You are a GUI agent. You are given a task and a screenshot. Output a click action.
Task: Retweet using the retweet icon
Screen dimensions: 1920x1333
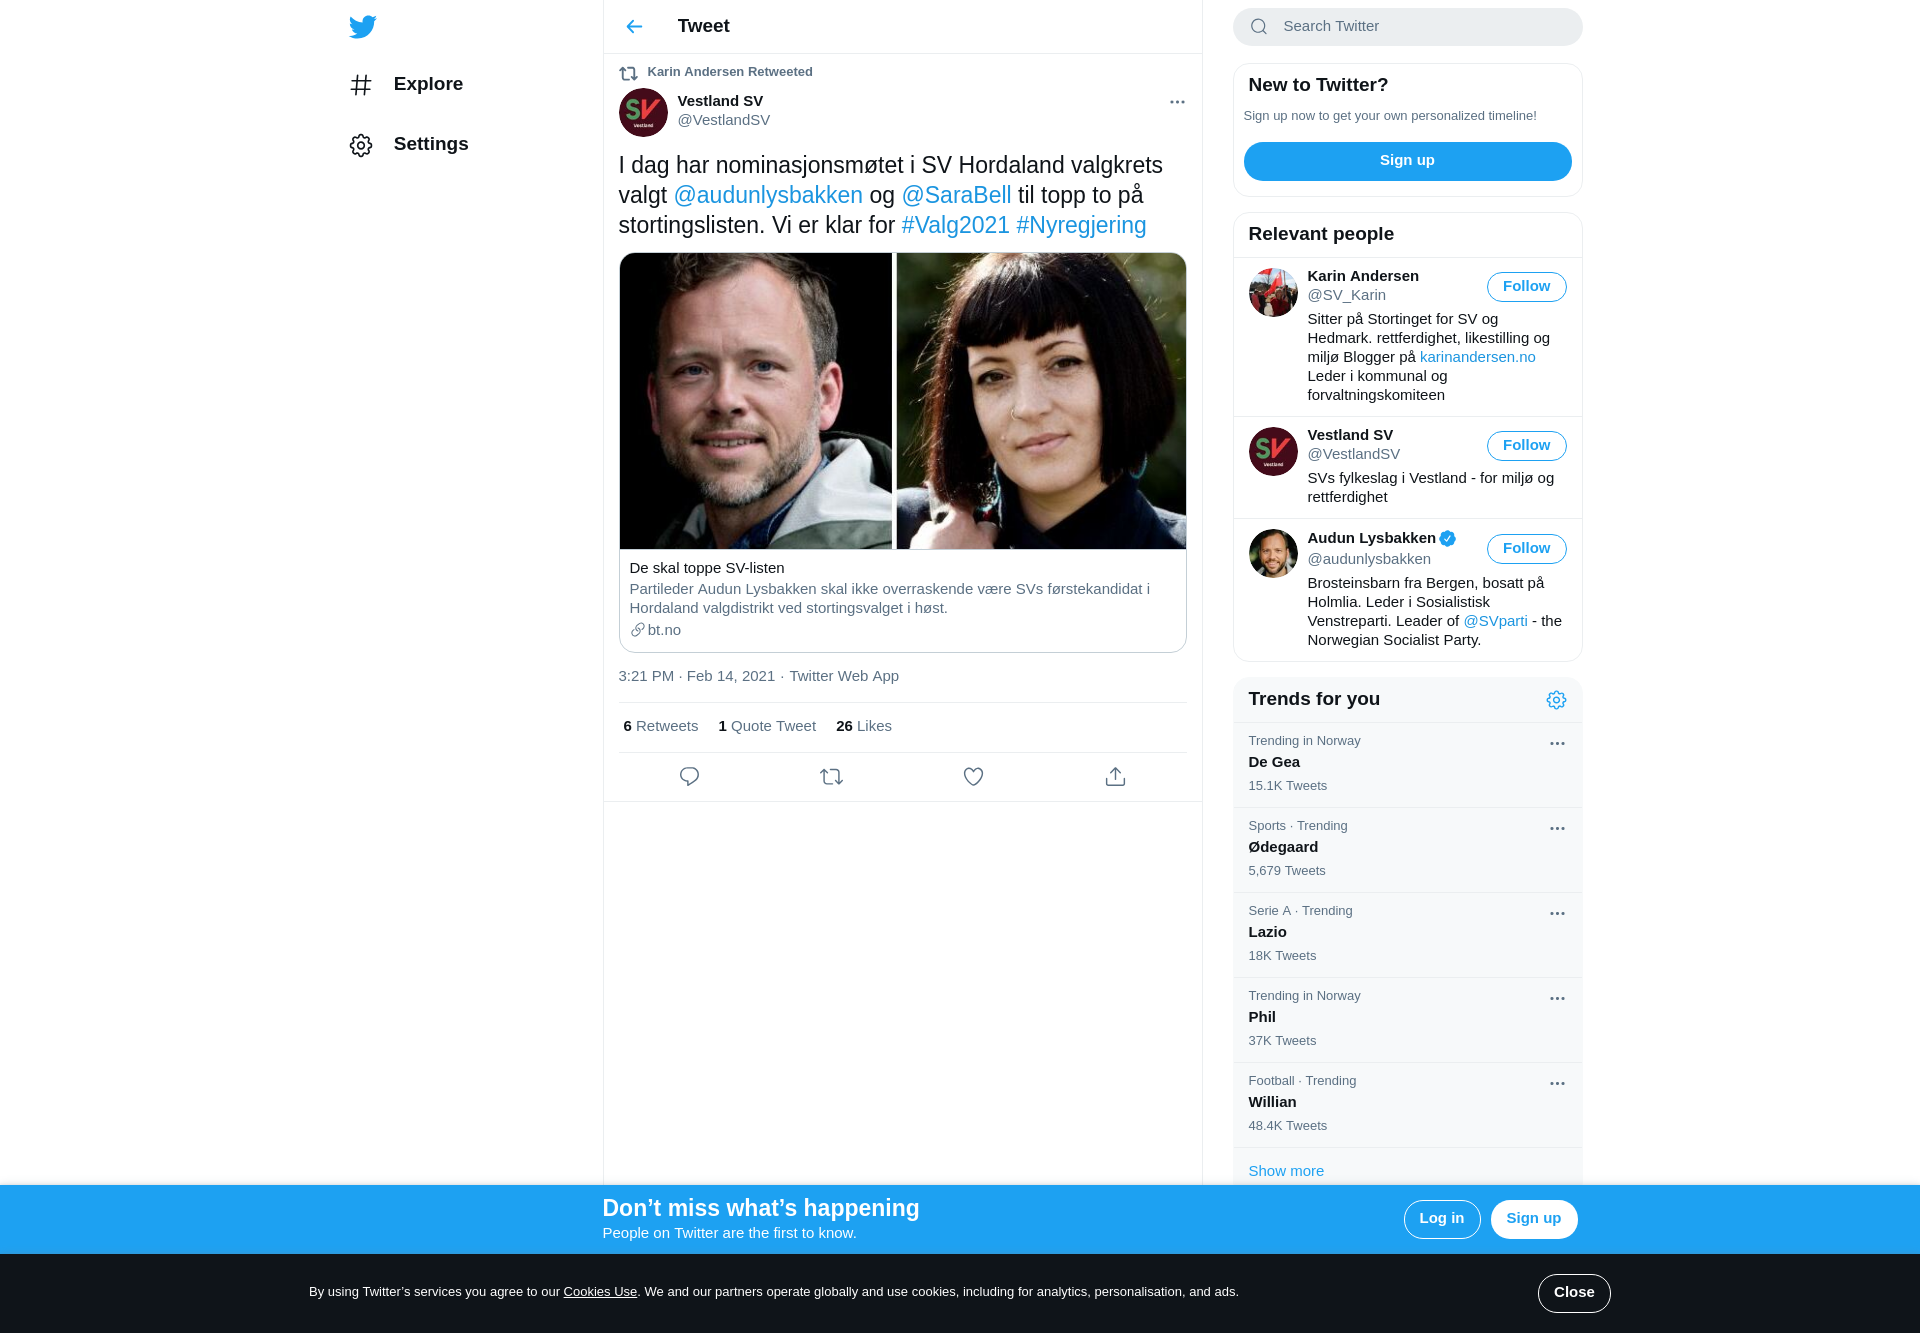tap(831, 777)
